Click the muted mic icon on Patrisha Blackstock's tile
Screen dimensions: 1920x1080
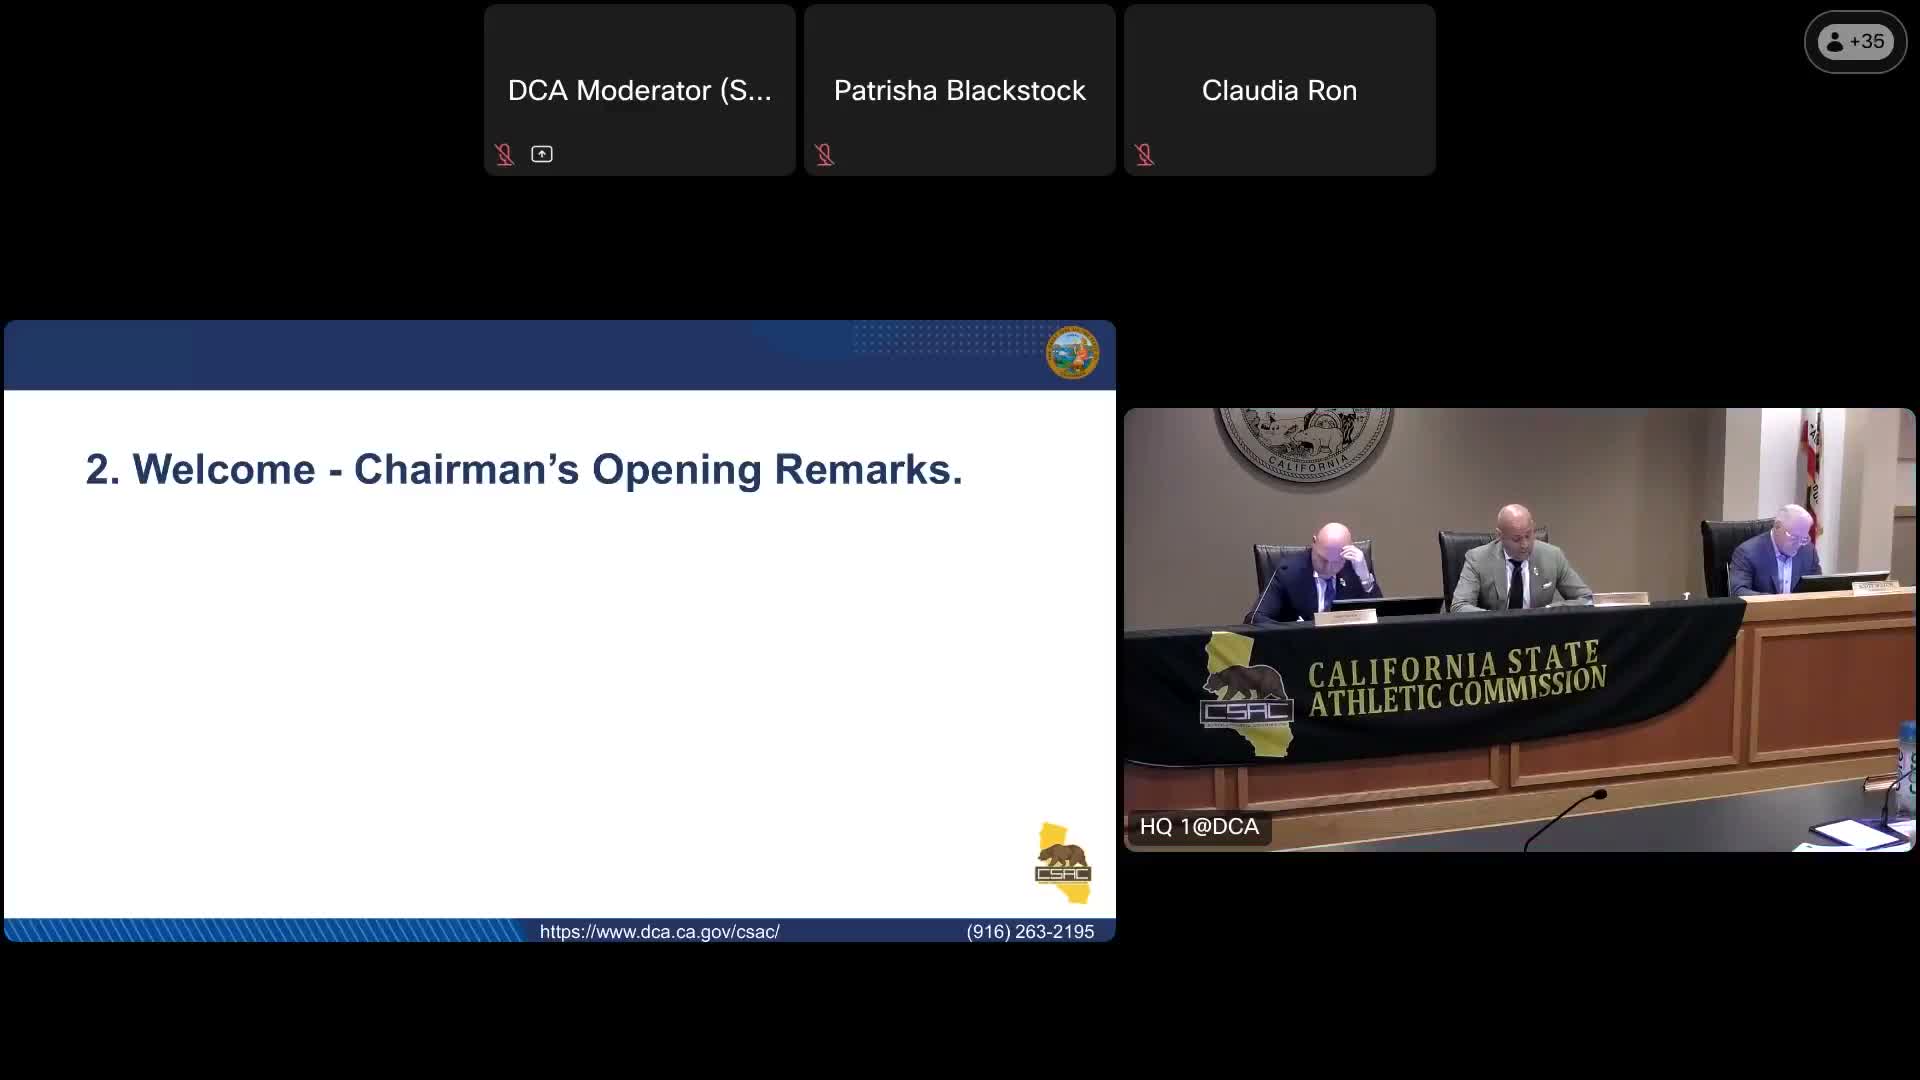(825, 154)
